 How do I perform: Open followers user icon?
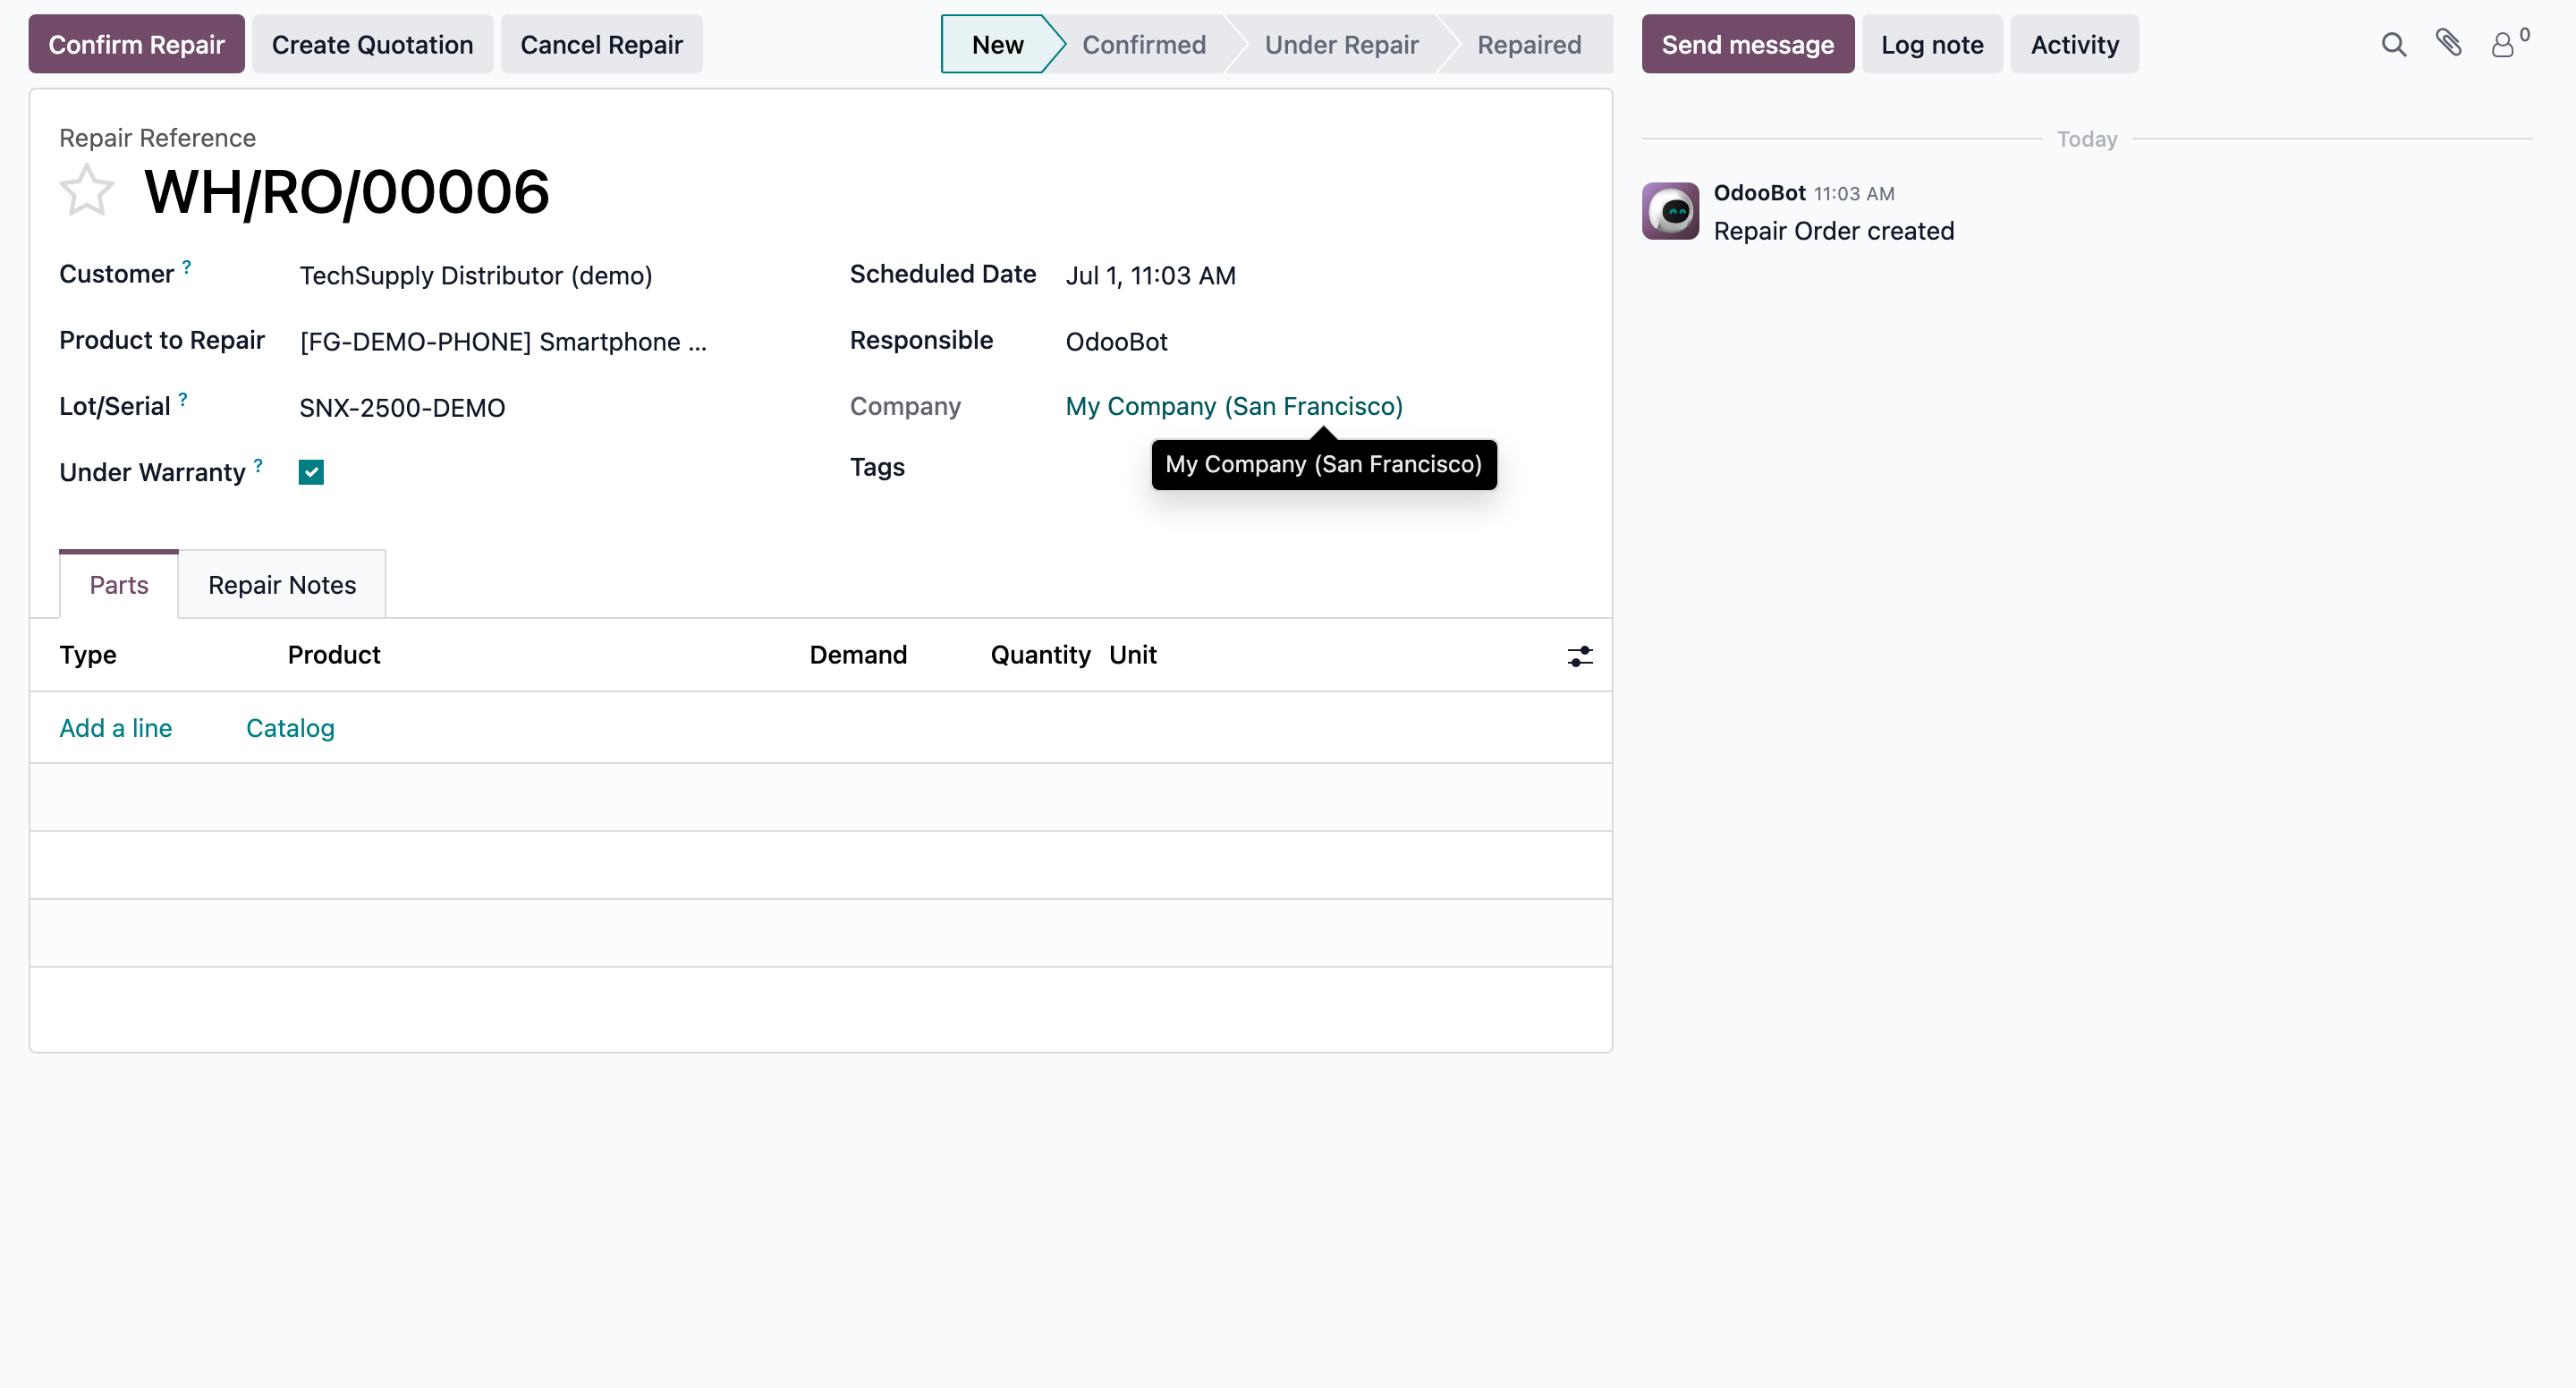(x=2502, y=45)
